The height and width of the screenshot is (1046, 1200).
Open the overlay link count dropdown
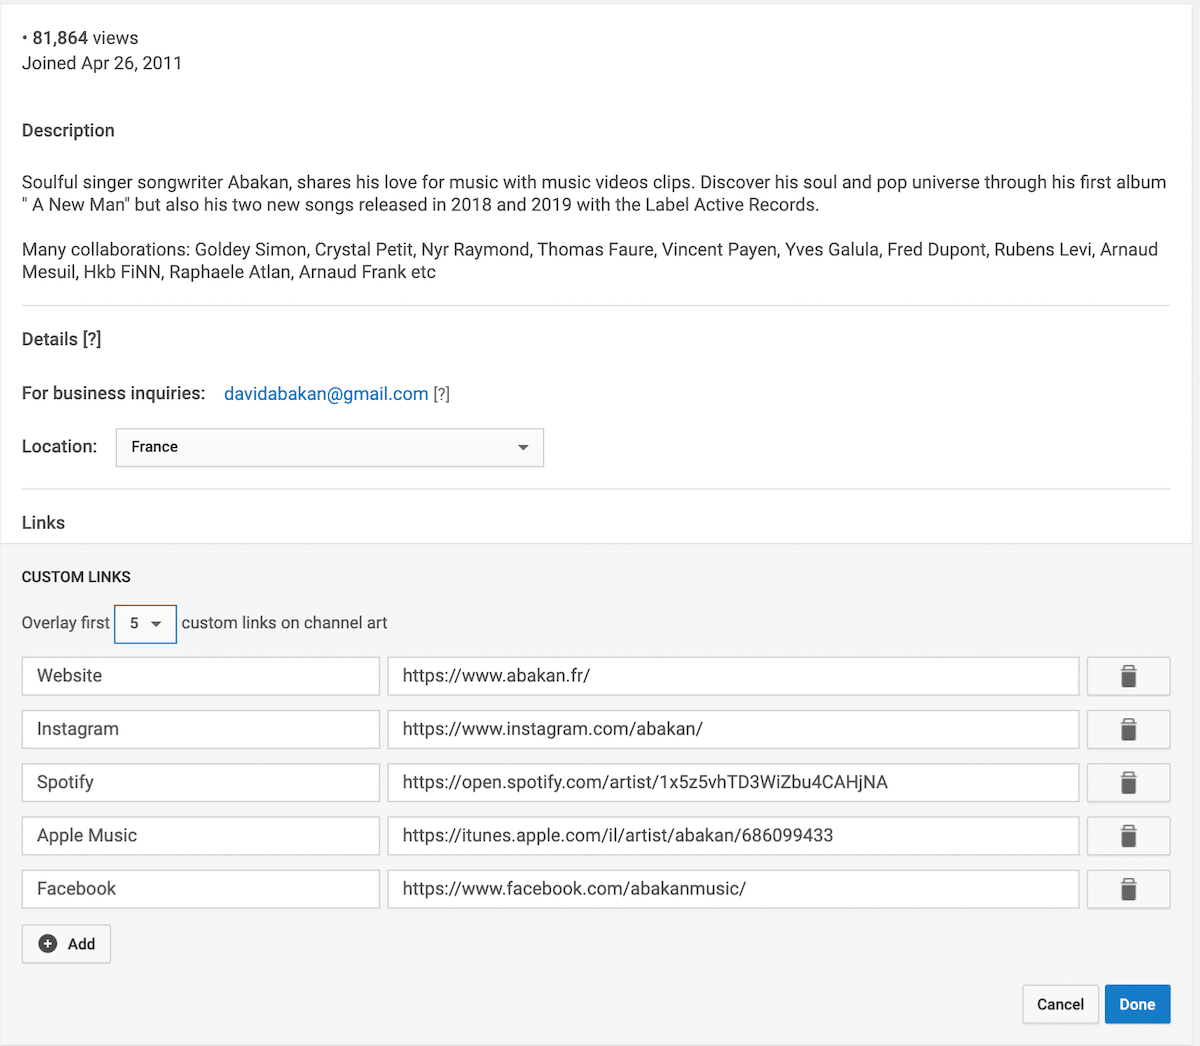tap(145, 624)
